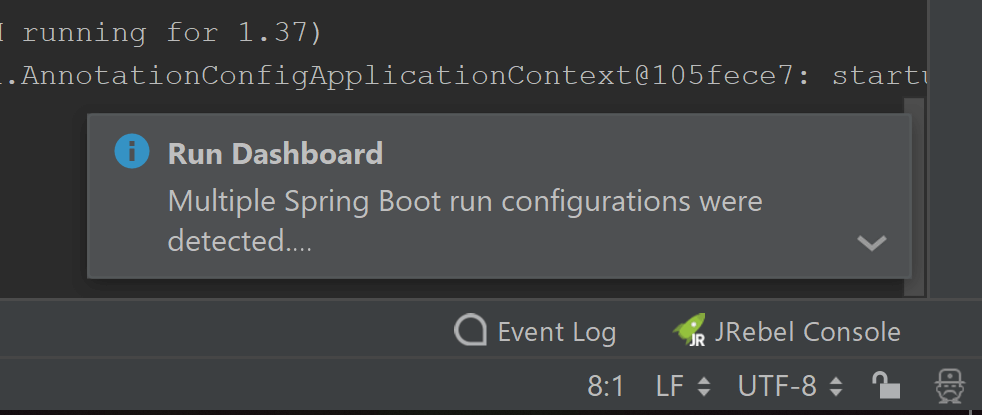The width and height of the screenshot is (982, 415).
Task: Expand the Run Dashboard notification chevron
Action: coord(872,242)
